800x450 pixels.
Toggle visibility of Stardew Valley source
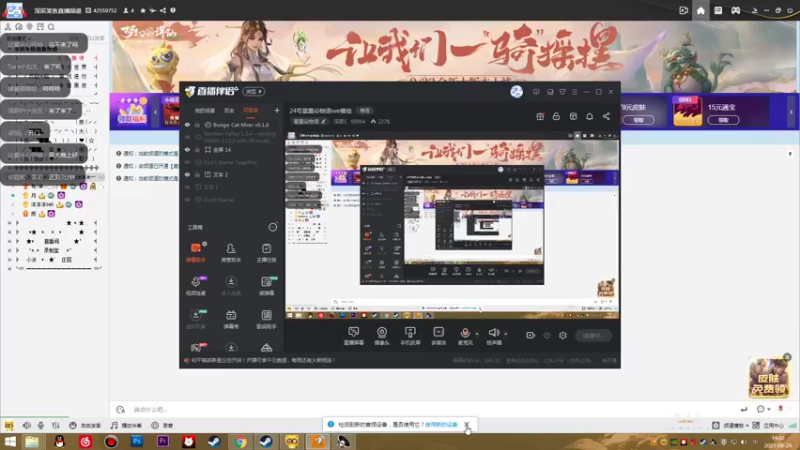click(187, 137)
